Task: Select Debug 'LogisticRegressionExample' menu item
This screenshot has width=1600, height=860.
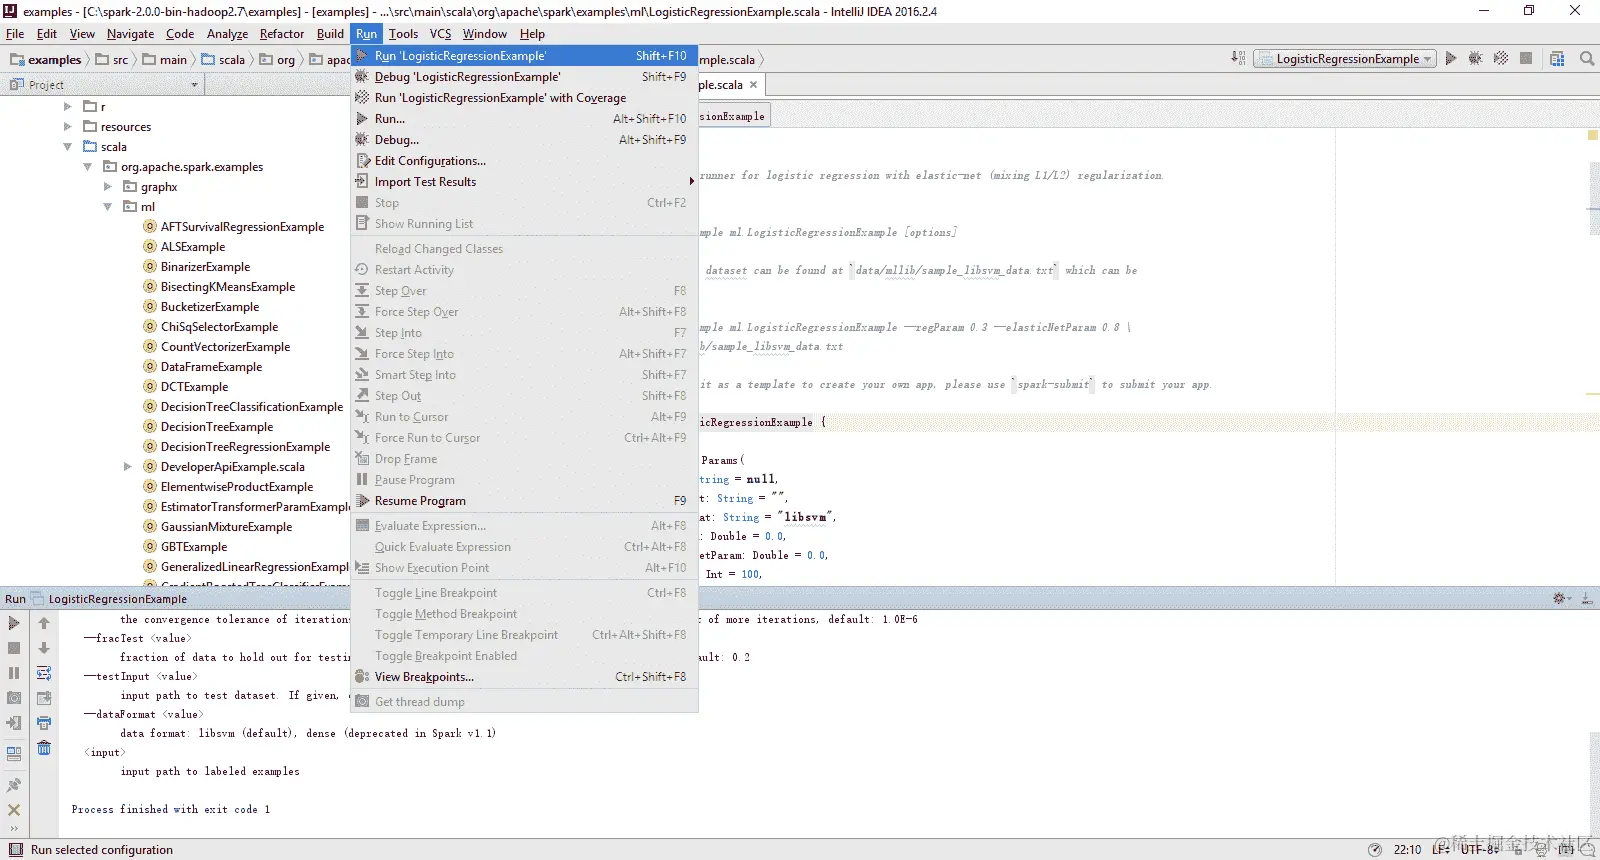Action: tap(524, 77)
